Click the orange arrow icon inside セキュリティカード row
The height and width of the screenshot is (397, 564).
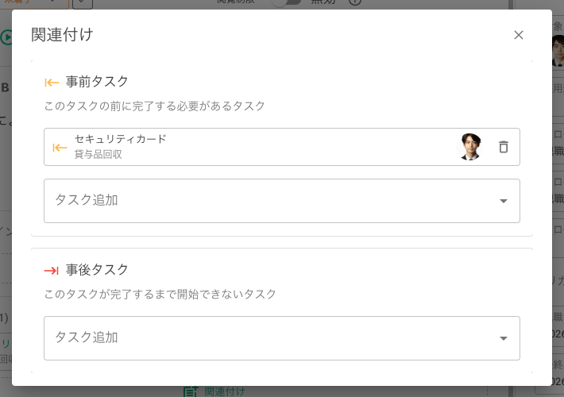click(x=60, y=147)
